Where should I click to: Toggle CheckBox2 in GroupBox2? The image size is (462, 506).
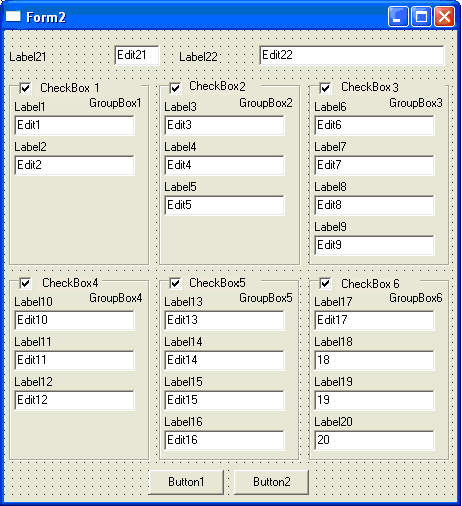pos(175,88)
